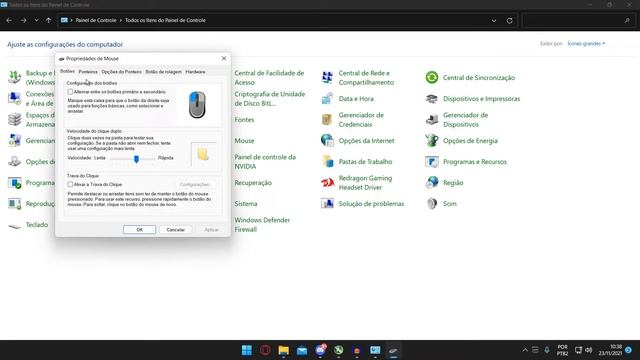This screenshot has height=360, width=640.
Task: Switch to the Opções do Ponteiro tab
Action: [122, 72]
